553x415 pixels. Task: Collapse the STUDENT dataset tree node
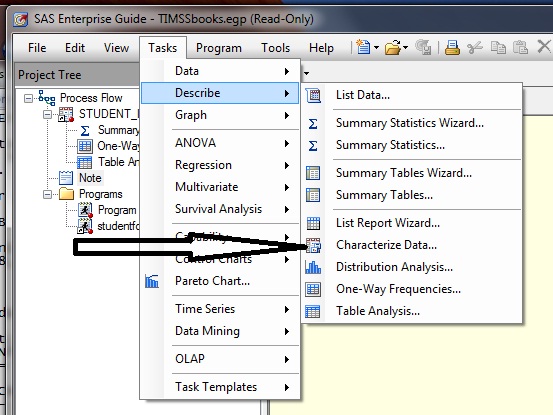(47, 115)
